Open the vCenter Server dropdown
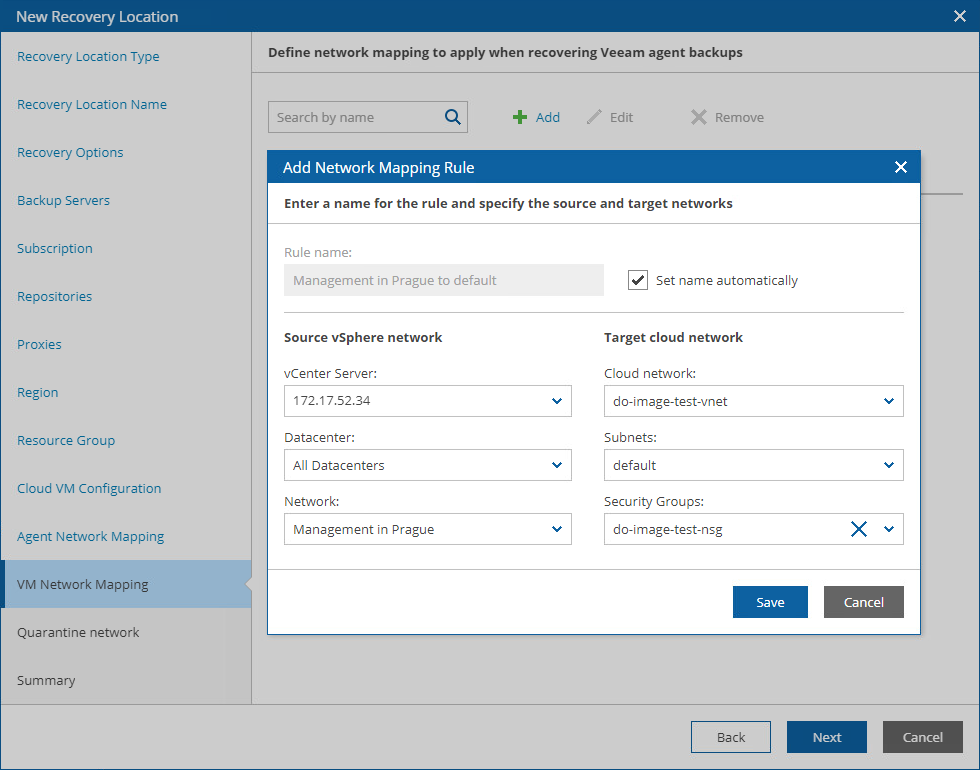The height and width of the screenshot is (770, 980). (557, 401)
